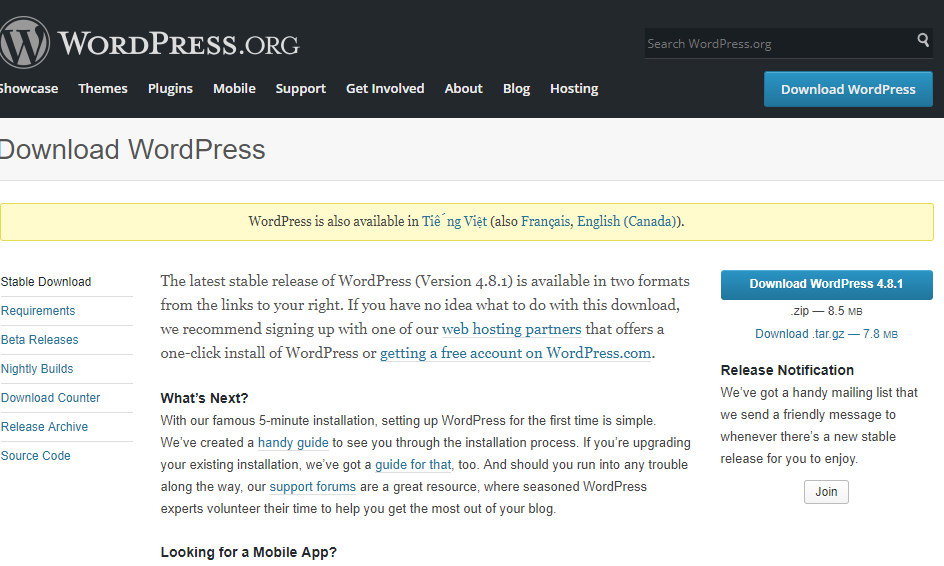The image size is (944, 566).
Task: Select Nightly Builds in the sidebar
Action: point(37,369)
